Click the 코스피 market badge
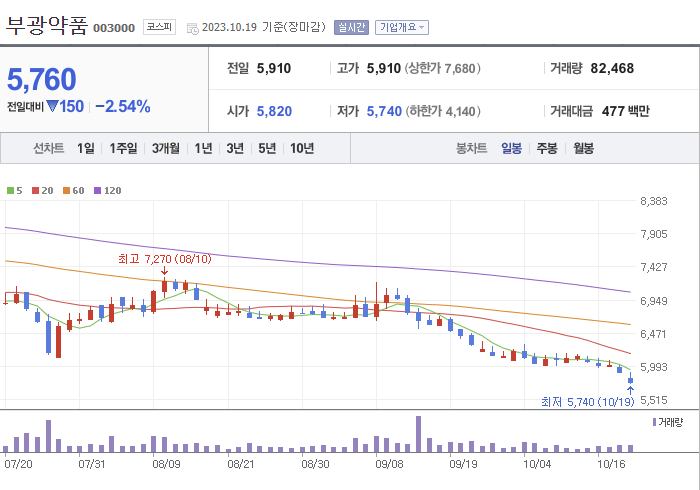This screenshot has height=490, width=700. click(x=159, y=27)
